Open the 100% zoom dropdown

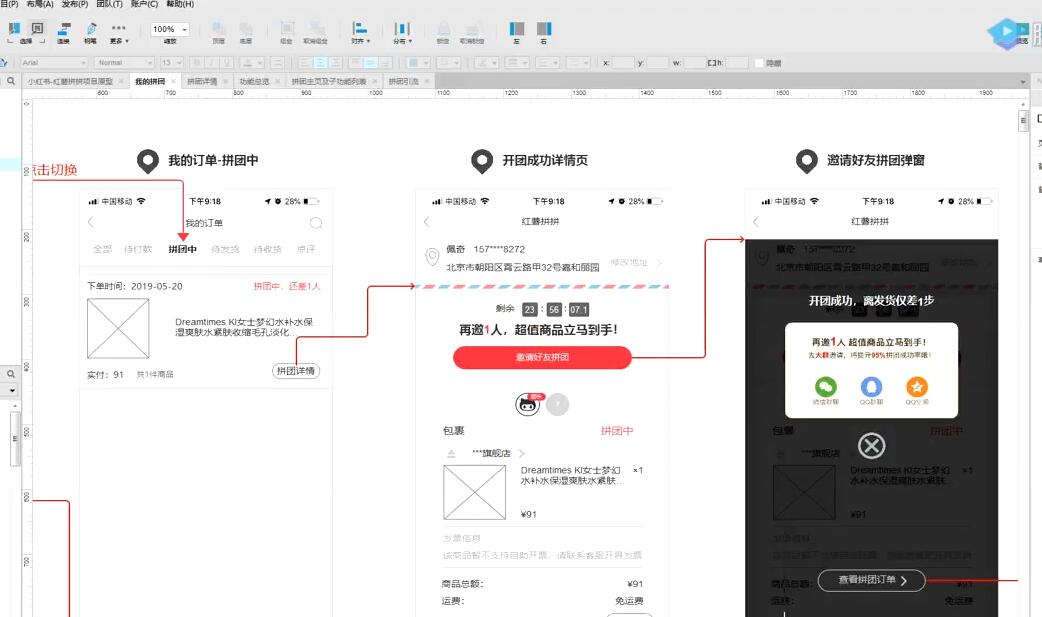(170, 29)
